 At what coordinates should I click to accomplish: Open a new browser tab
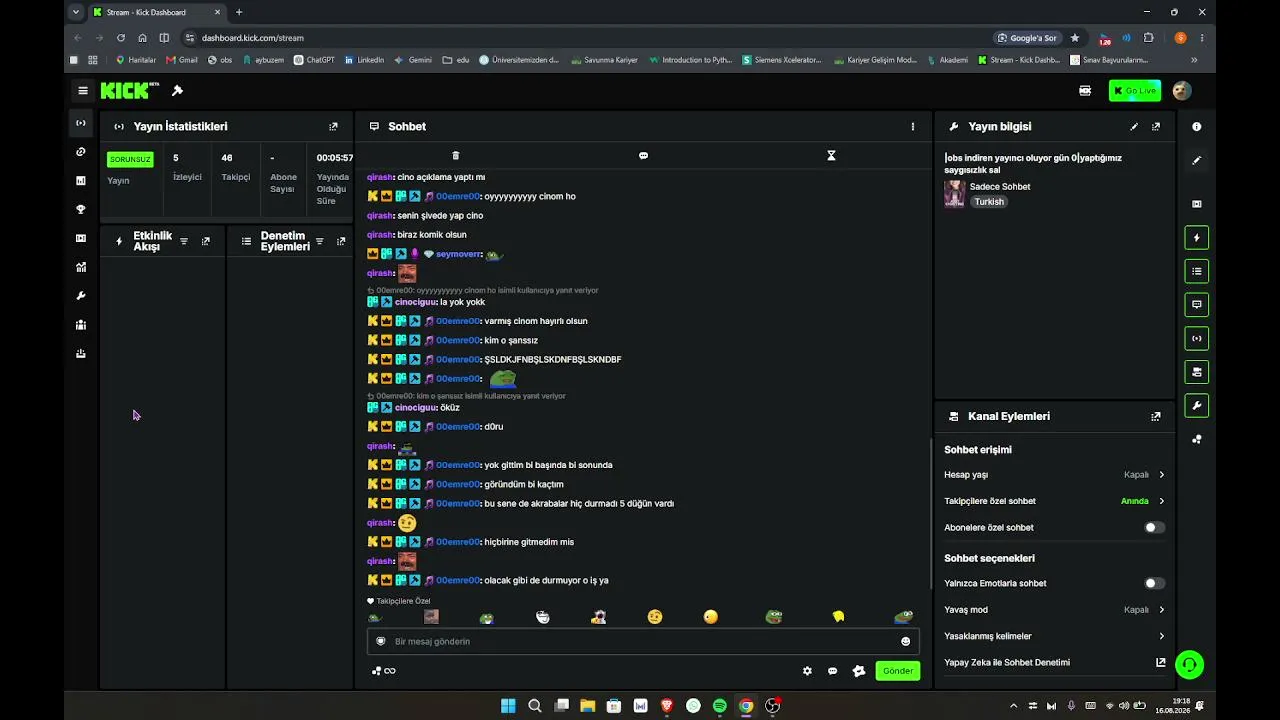tap(239, 12)
